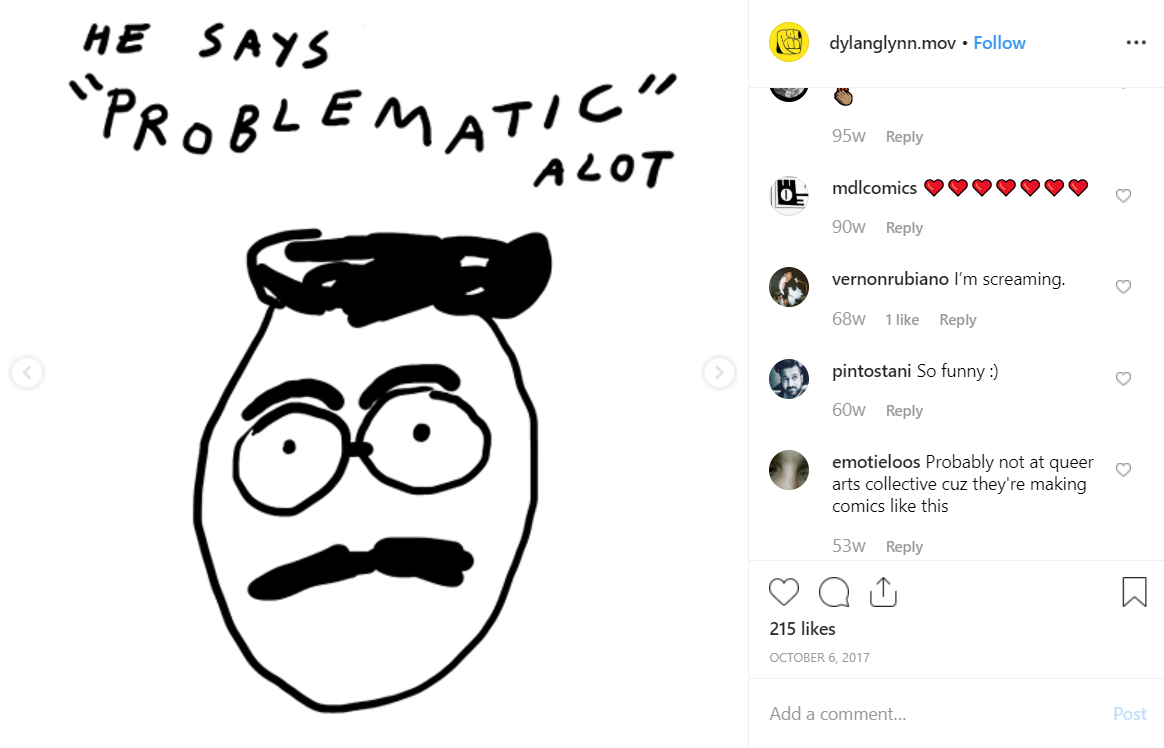
Task: Like pintostani's So funny comment
Action: (1123, 379)
